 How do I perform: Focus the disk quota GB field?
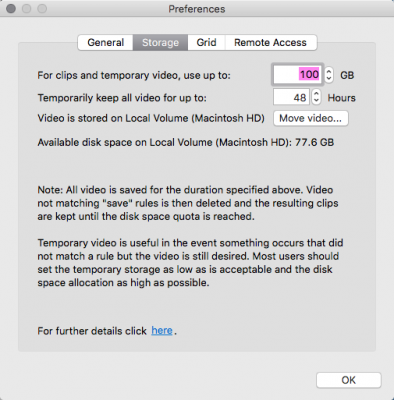297,74
